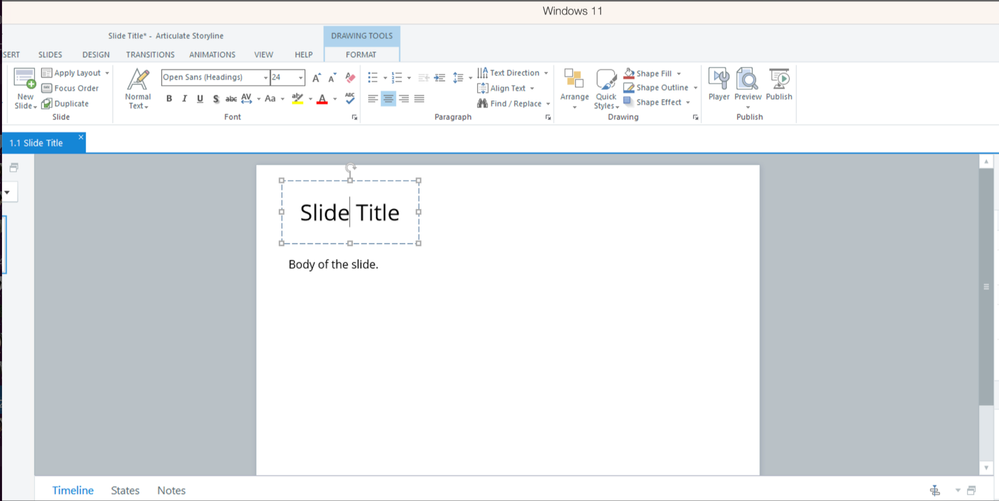999x501 pixels.
Task: Switch to the Timeline panel tab
Action: point(73,490)
